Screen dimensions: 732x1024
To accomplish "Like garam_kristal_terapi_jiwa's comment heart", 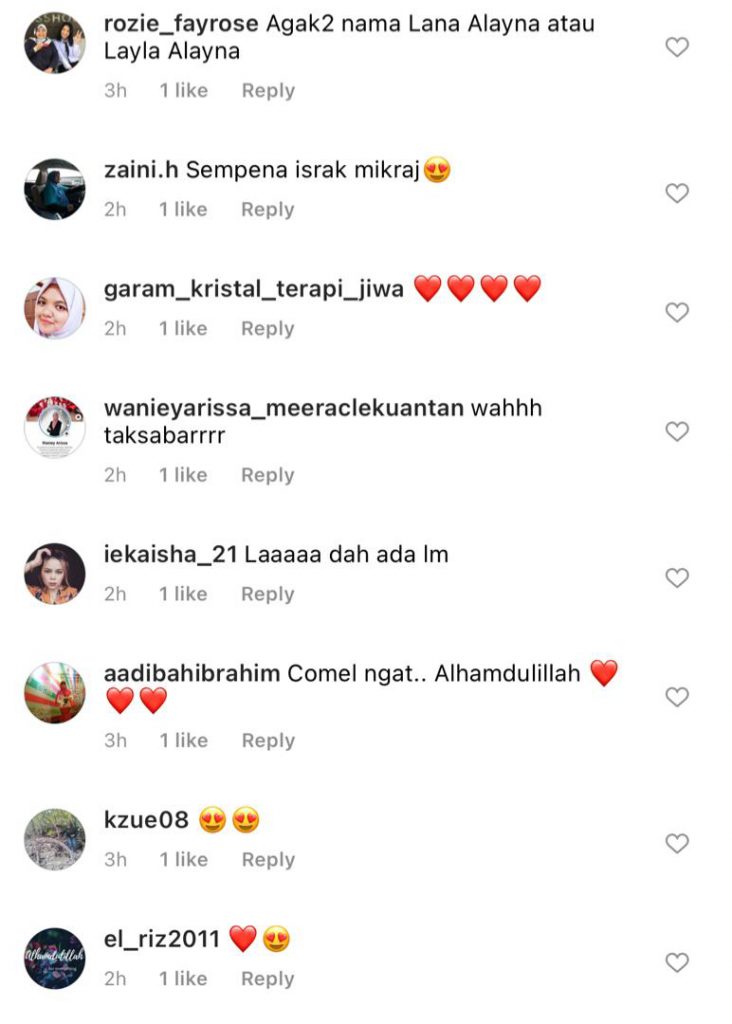I will point(677,312).
